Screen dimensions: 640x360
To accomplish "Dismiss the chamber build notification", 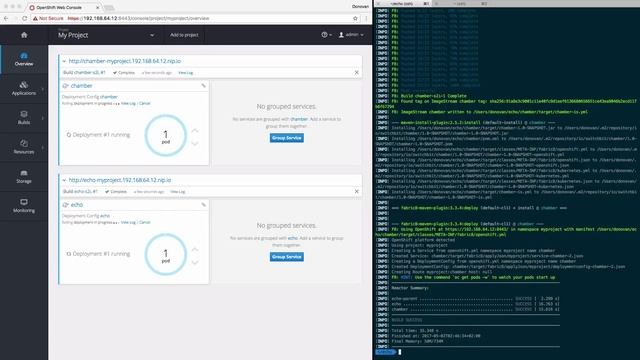I will pyautogui.click(x=357, y=73).
